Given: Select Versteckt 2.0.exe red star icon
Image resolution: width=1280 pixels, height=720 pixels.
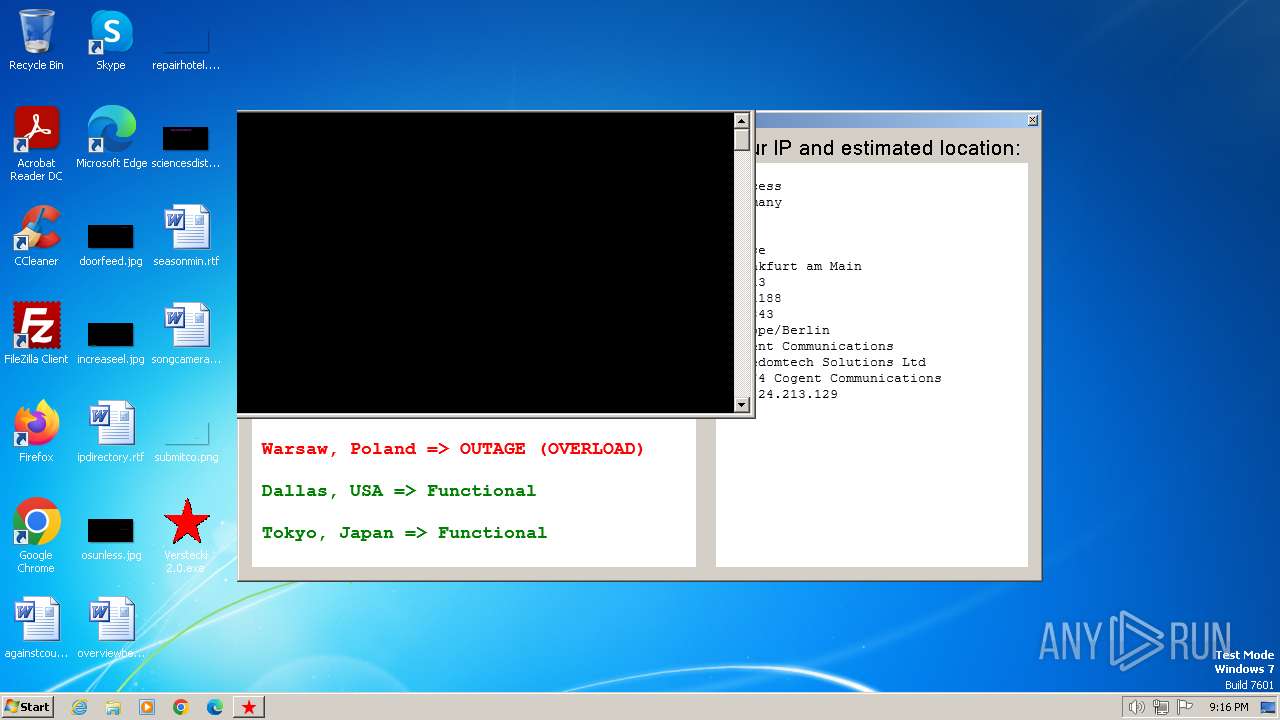Looking at the screenshot, I should pos(186,536).
